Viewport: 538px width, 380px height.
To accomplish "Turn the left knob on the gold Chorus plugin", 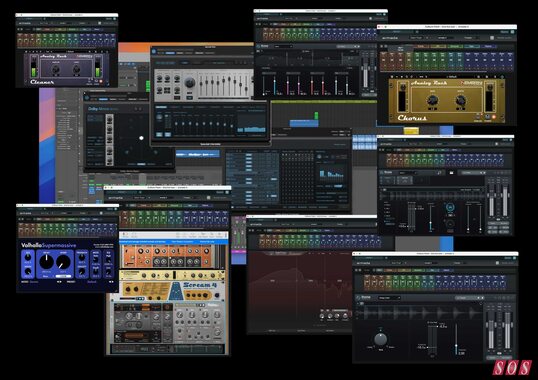I will 432,100.
